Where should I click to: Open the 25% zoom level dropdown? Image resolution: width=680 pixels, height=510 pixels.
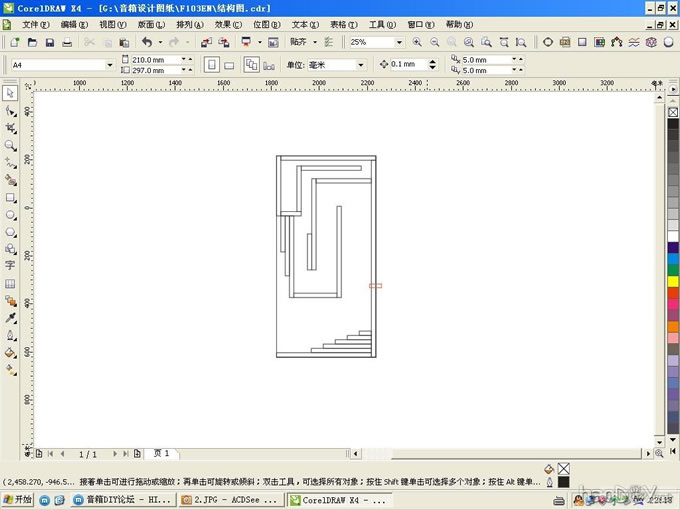click(399, 43)
